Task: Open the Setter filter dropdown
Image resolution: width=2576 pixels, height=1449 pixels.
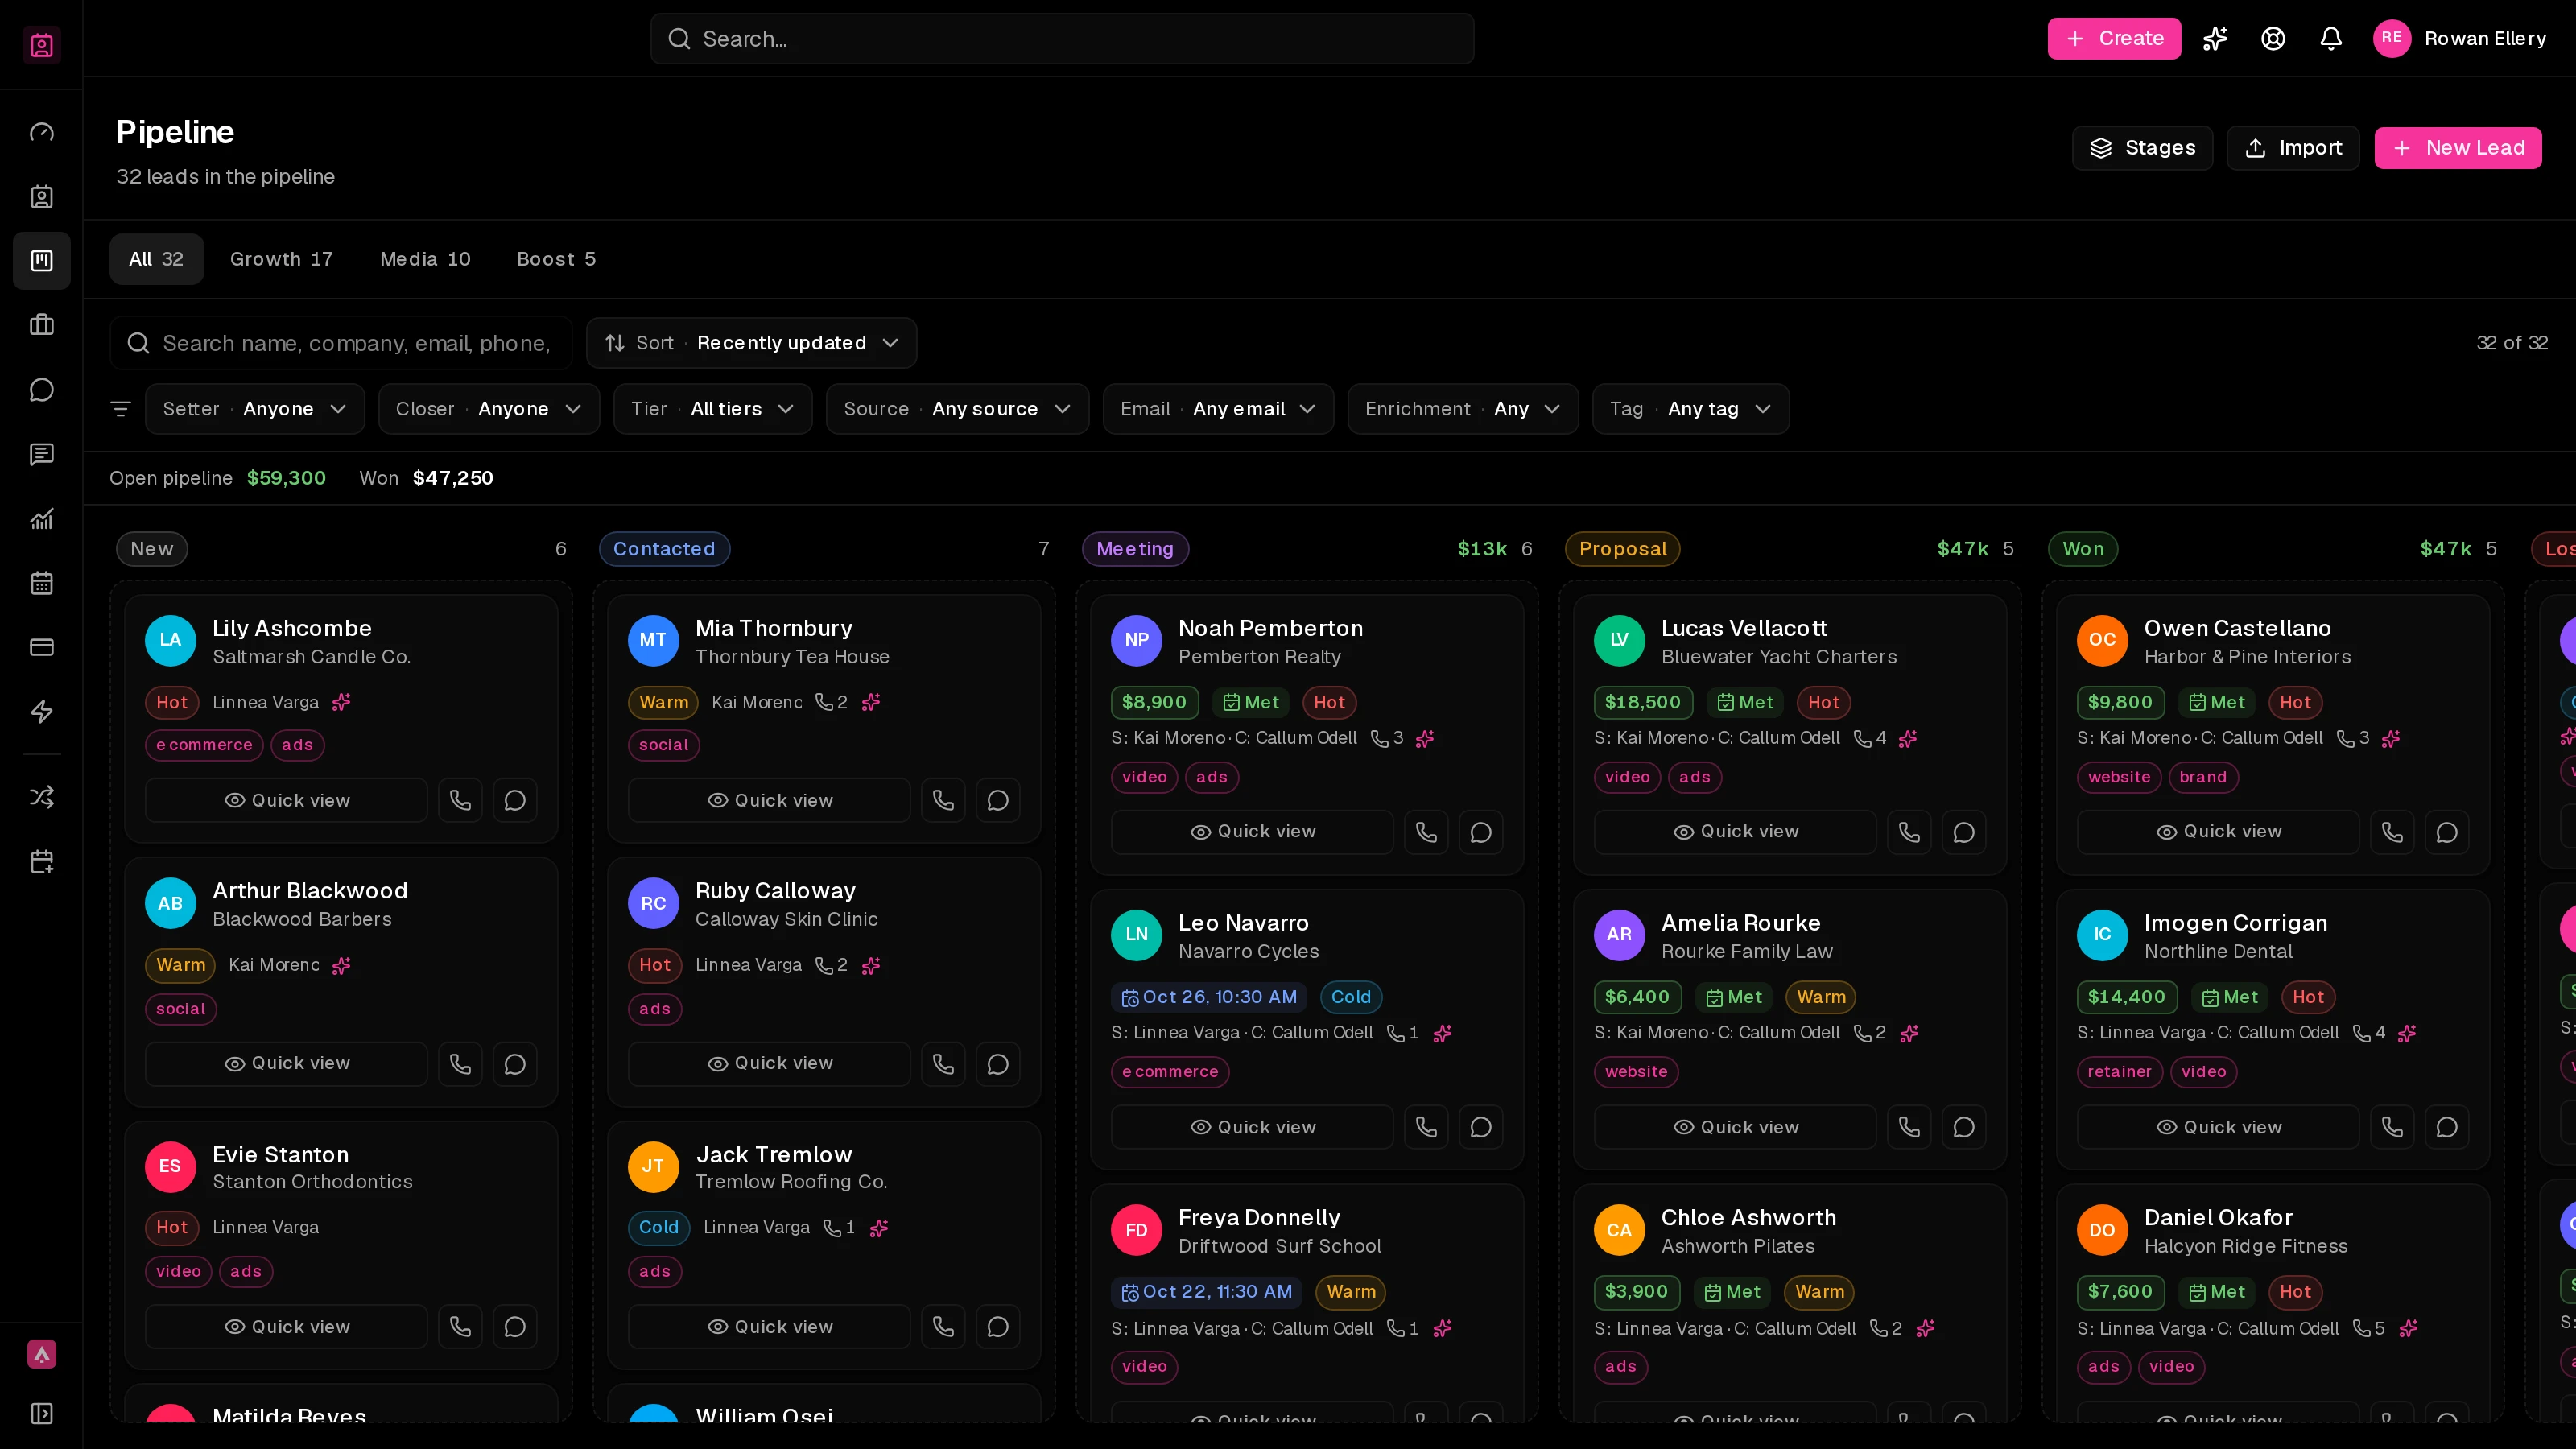Action: 255,409
